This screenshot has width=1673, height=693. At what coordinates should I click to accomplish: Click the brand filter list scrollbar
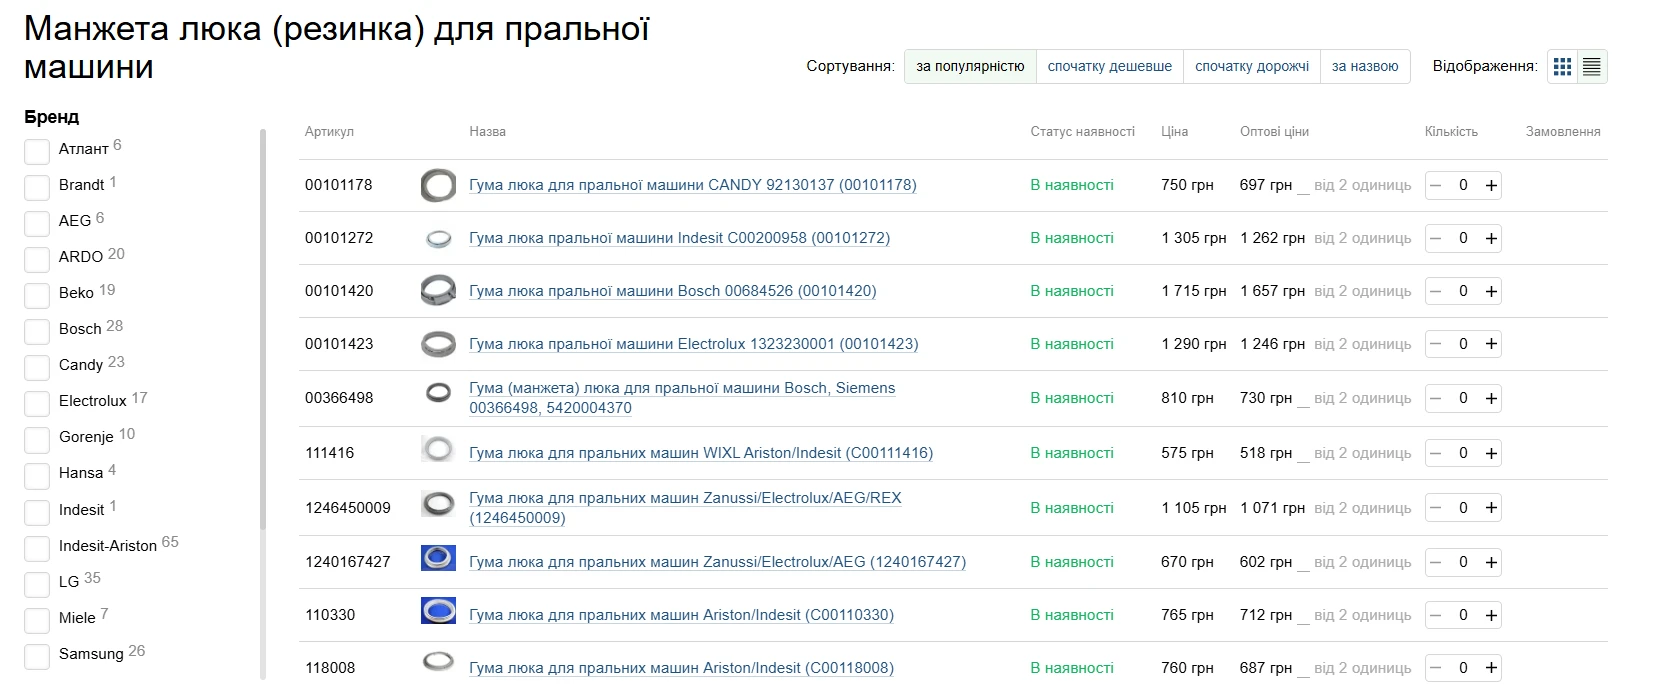[263, 330]
